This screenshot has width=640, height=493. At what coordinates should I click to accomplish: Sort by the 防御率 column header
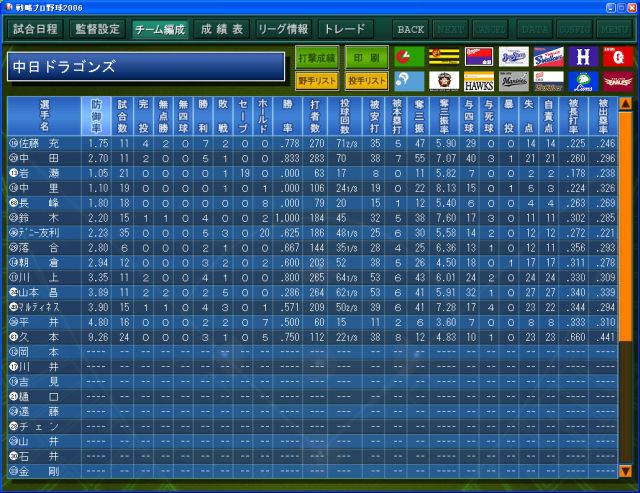(96, 116)
